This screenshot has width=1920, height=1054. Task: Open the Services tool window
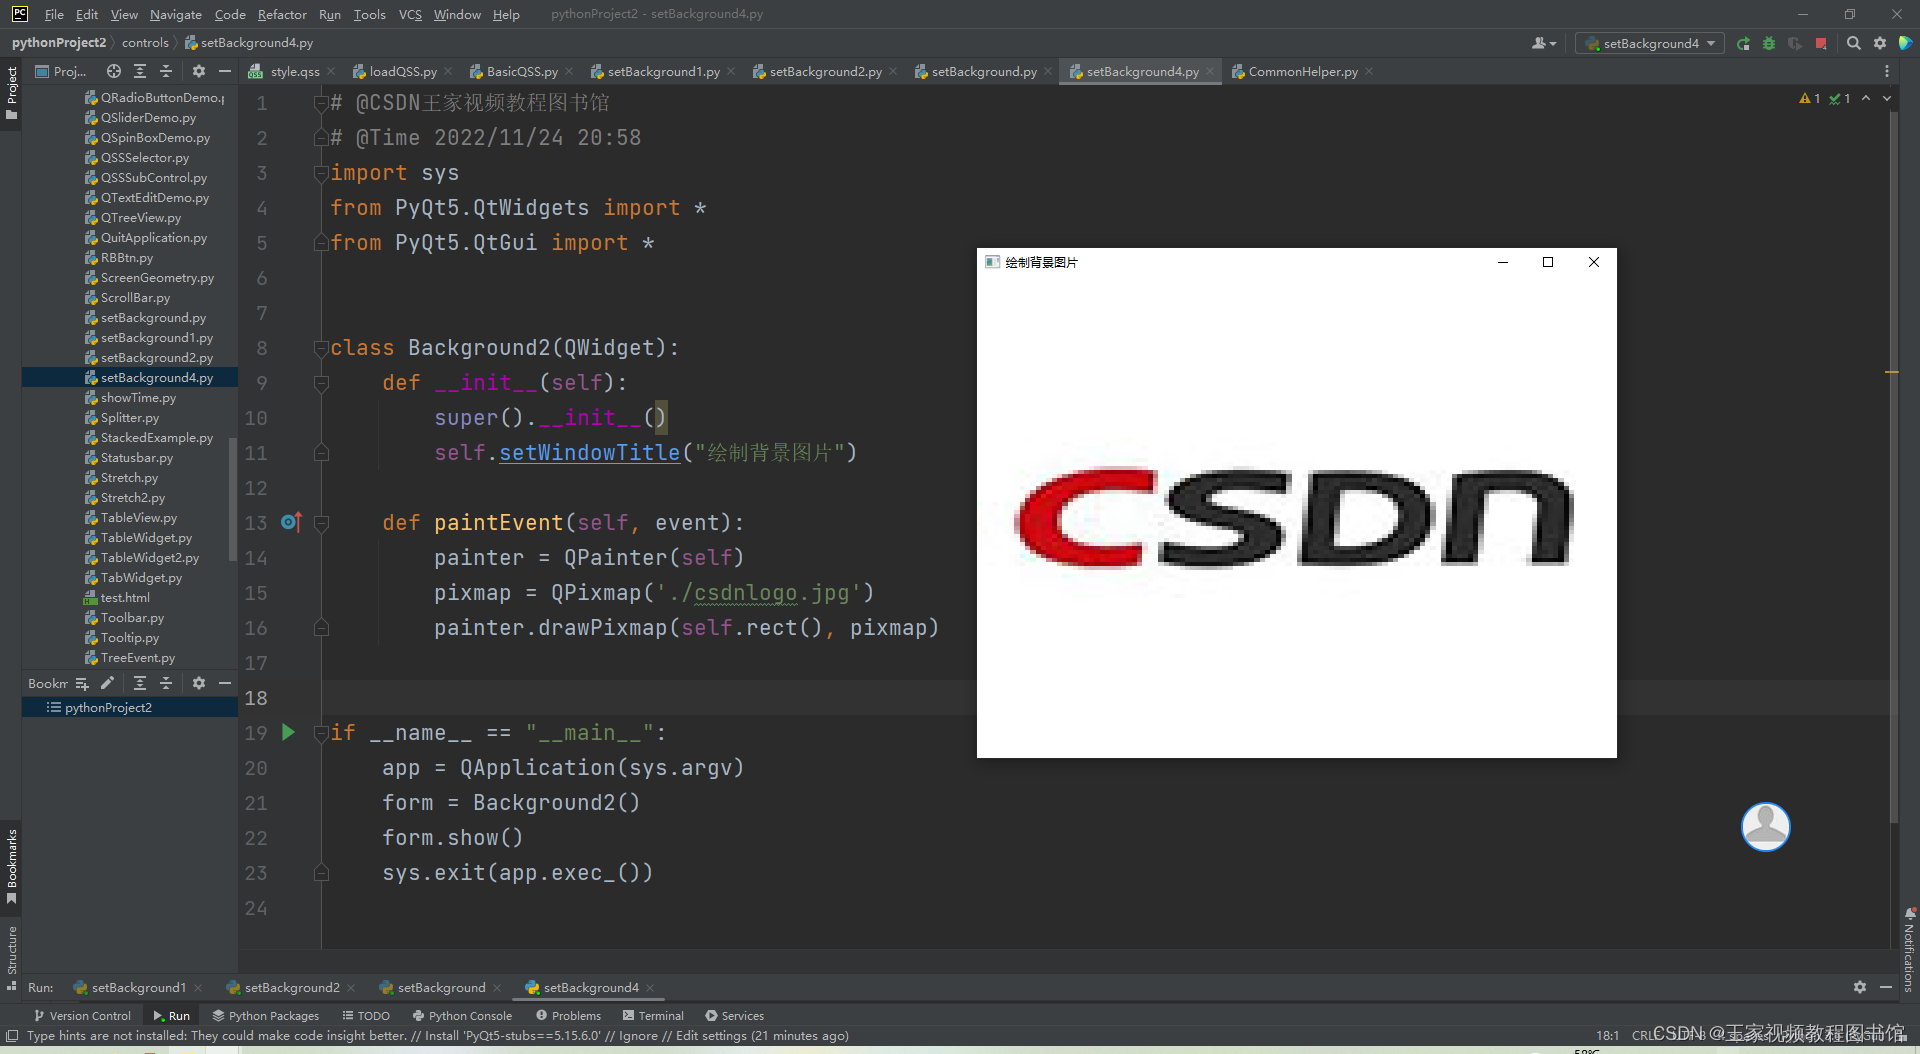pos(734,1015)
